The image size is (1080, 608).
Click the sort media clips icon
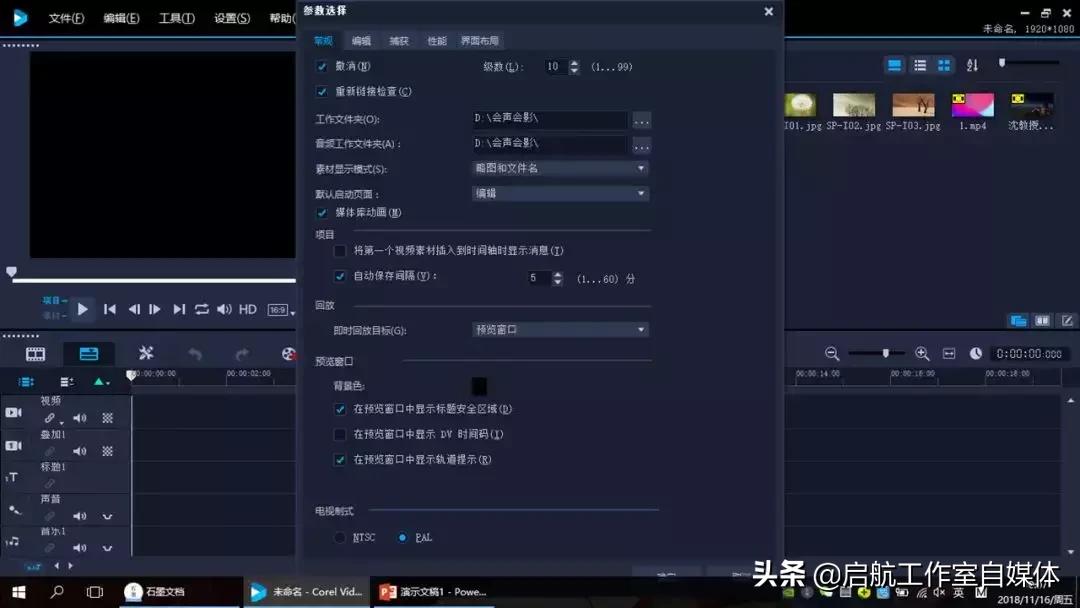[x=972, y=65]
